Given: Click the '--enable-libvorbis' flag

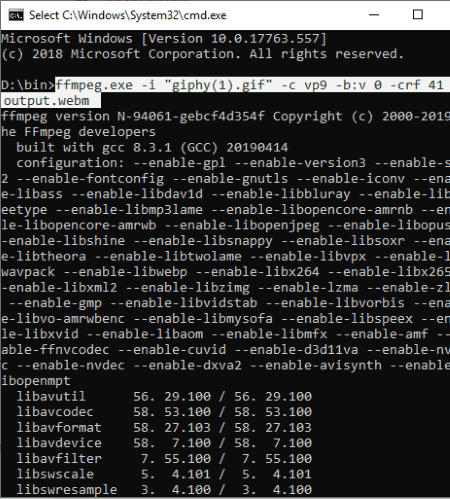Looking at the screenshot, I should click(335, 303).
